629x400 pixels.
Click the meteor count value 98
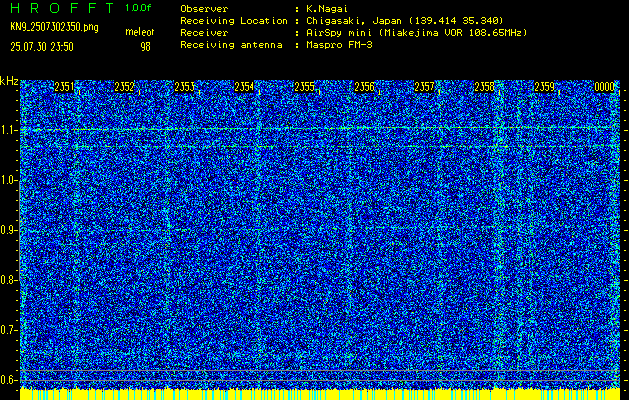tap(145, 47)
